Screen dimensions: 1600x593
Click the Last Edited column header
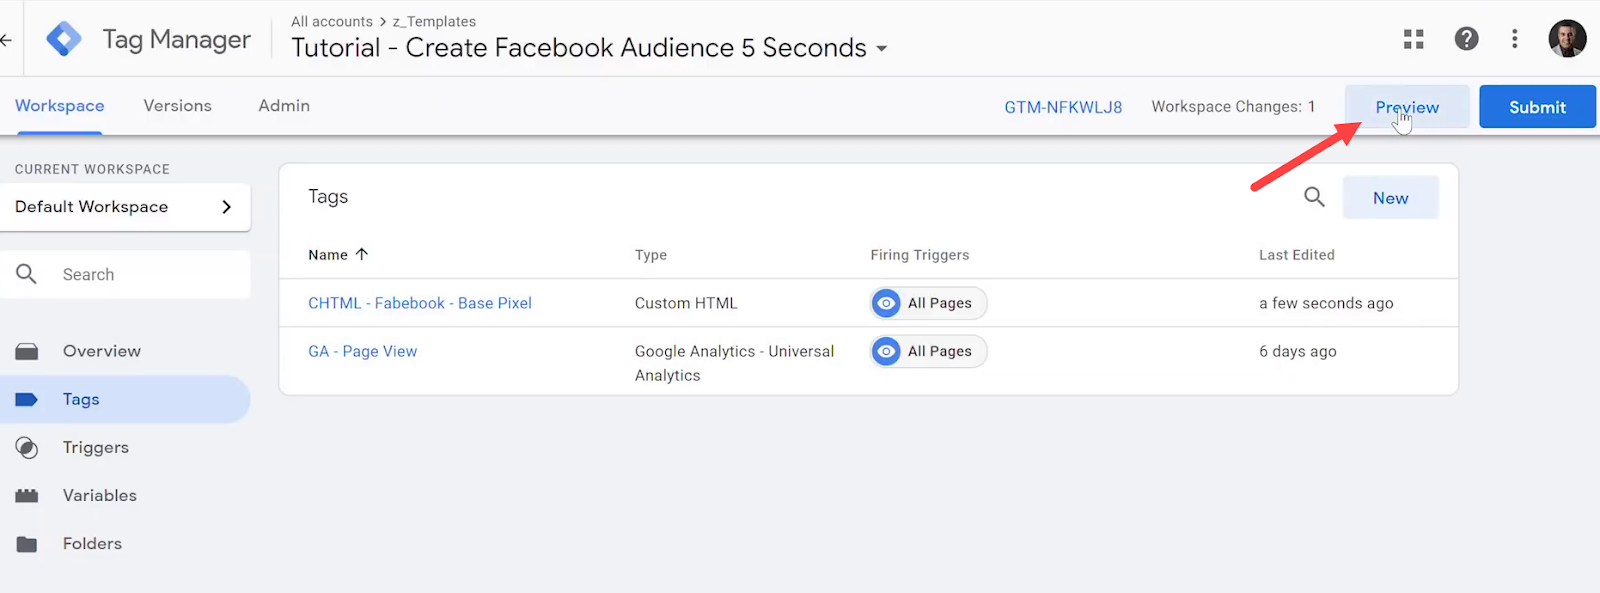pos(1297,255)
